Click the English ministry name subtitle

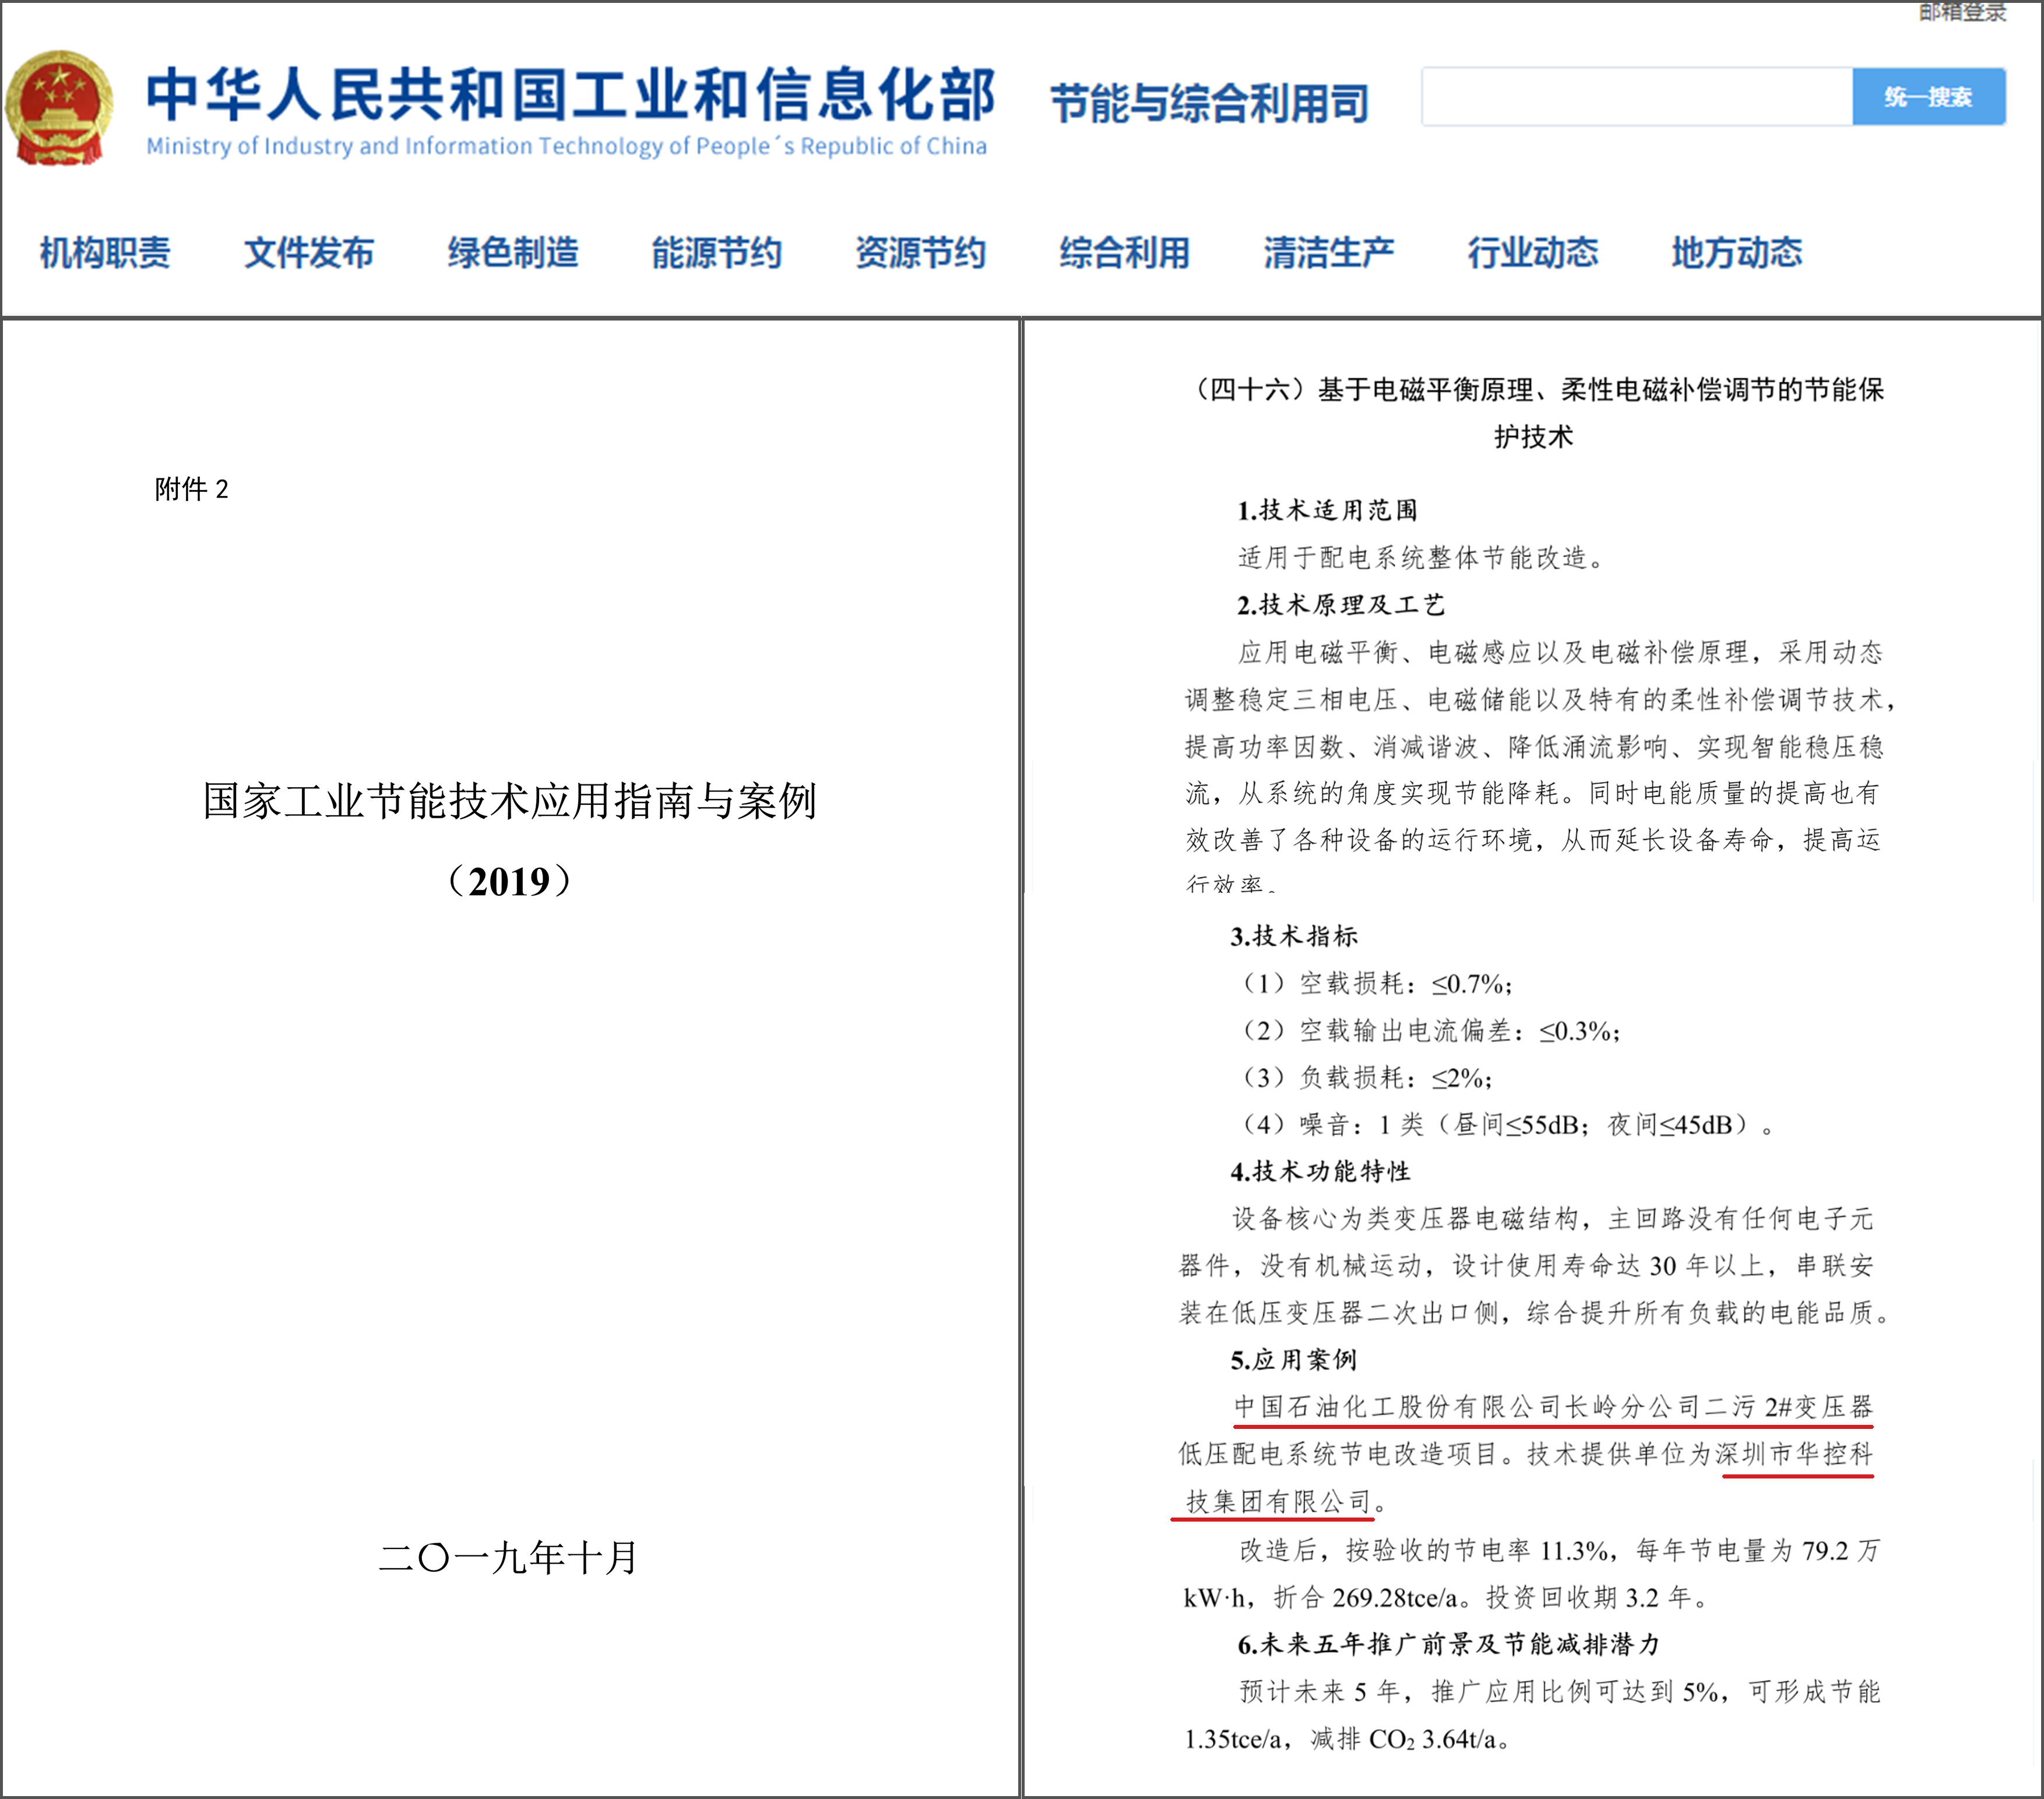(566, 146)
